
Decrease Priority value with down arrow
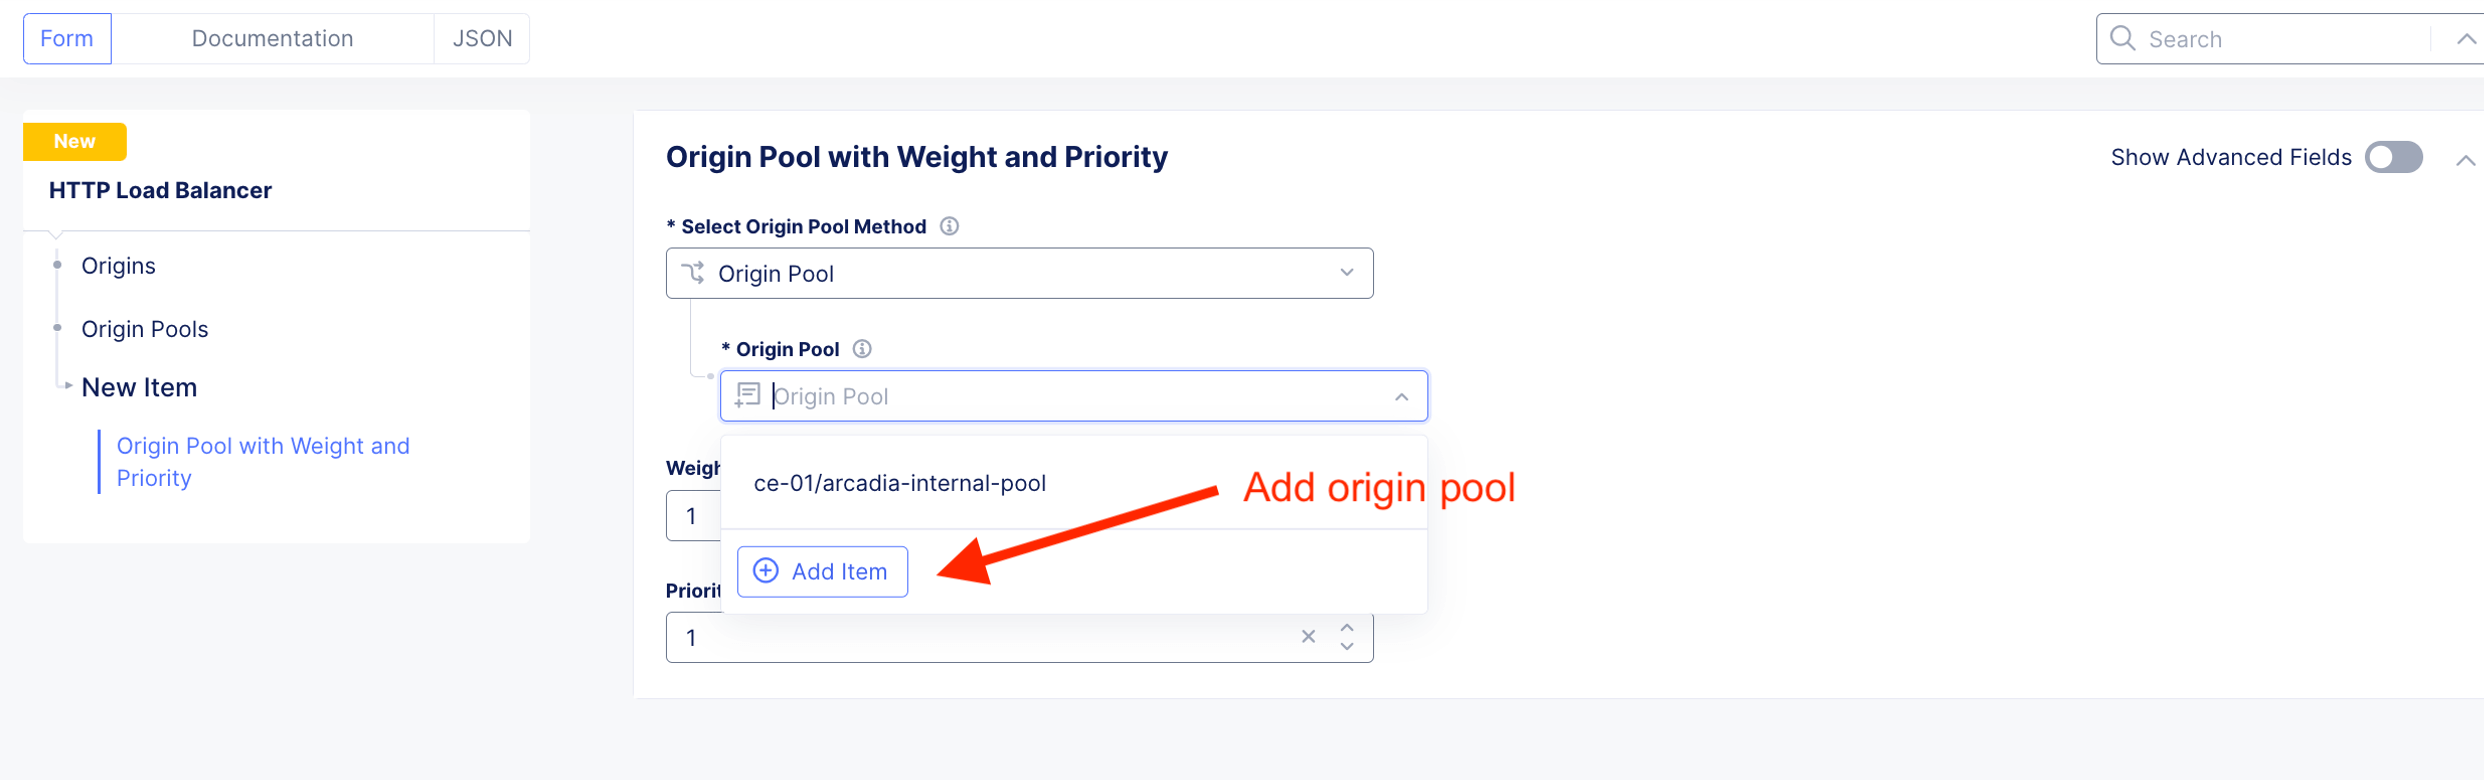(1347, 647)
